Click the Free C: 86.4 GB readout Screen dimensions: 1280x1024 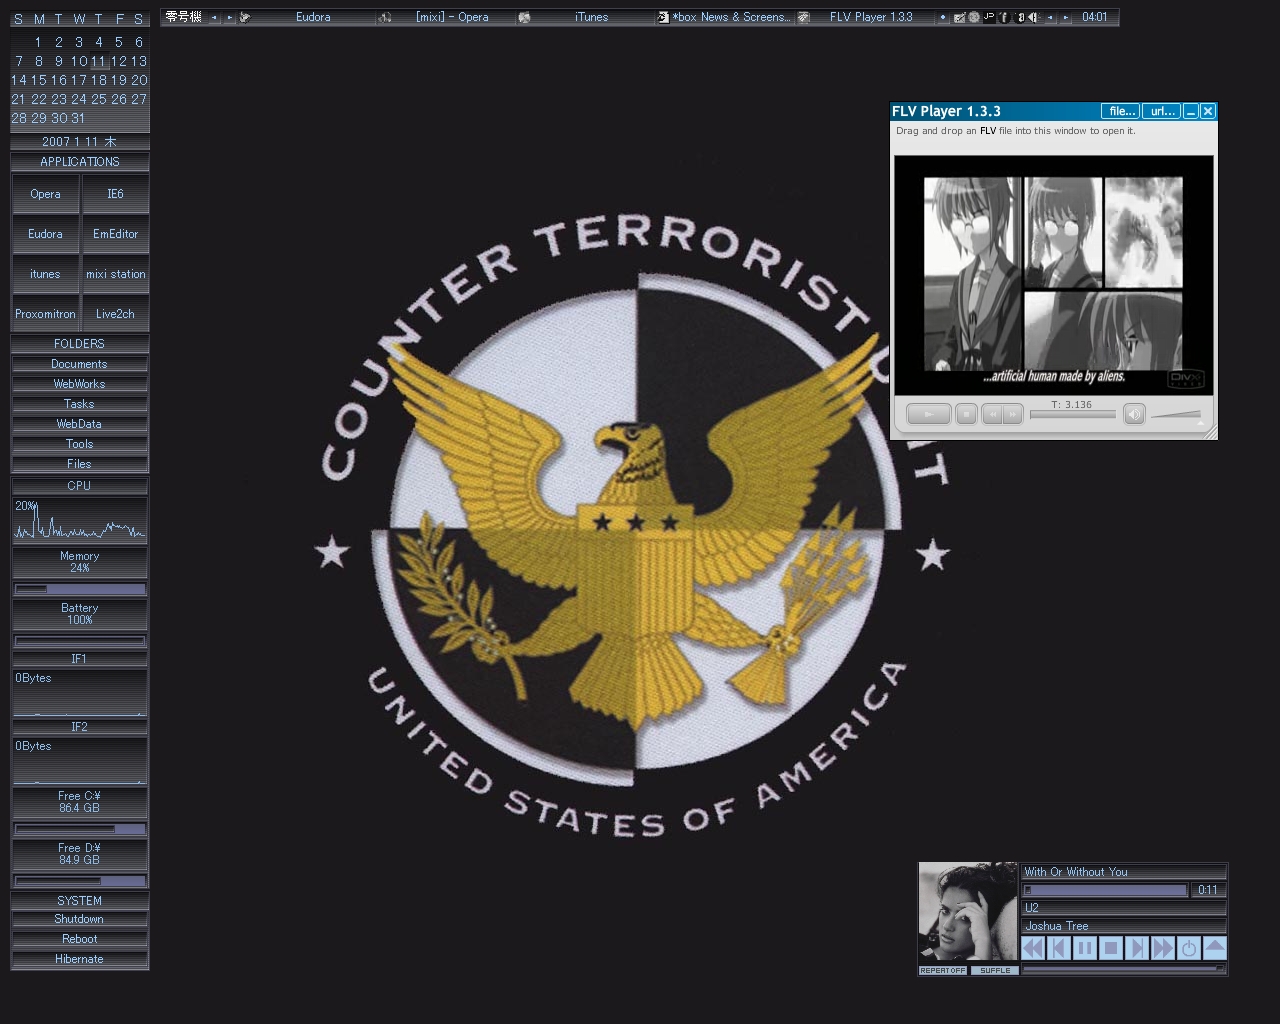(x=79, y=802)
